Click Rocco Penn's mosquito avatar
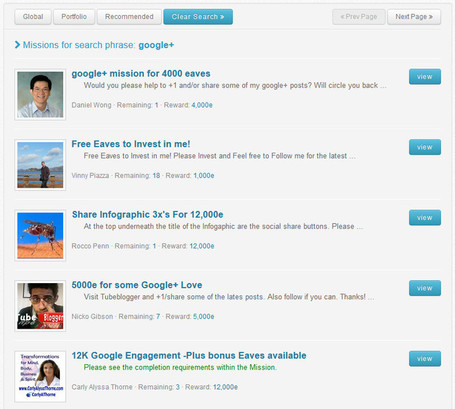 click(40, 235)
